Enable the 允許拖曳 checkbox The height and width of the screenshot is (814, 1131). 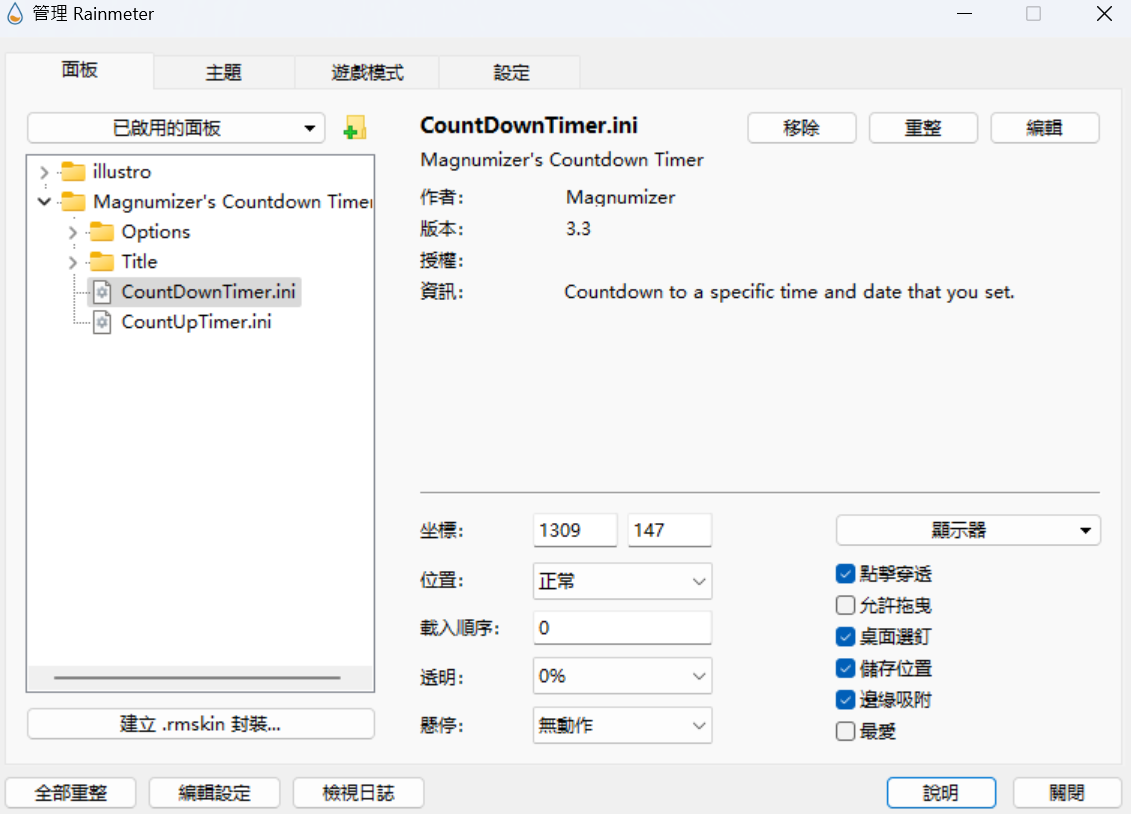point(845,605)
